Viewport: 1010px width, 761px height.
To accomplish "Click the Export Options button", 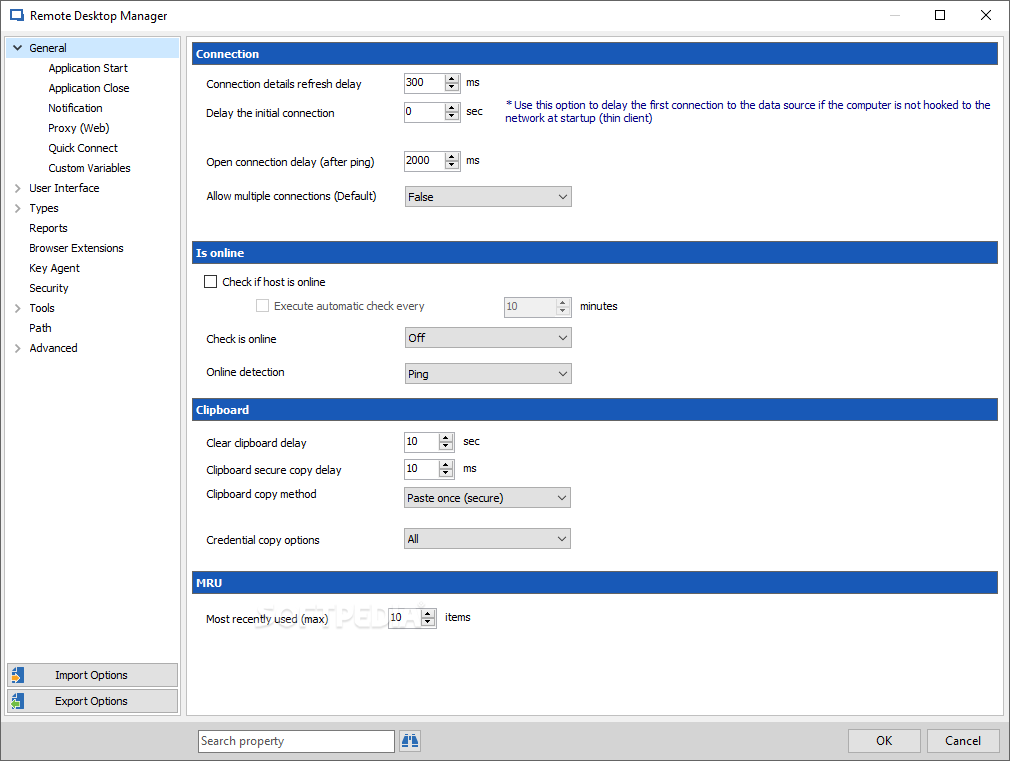I will (x=92, y=700).
